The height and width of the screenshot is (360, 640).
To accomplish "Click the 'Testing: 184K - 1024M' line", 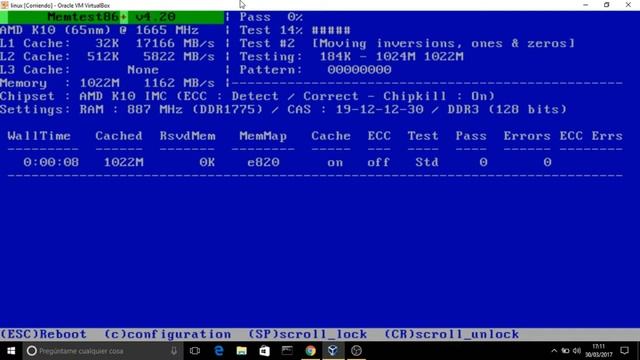I will click(x=351, y=57).
